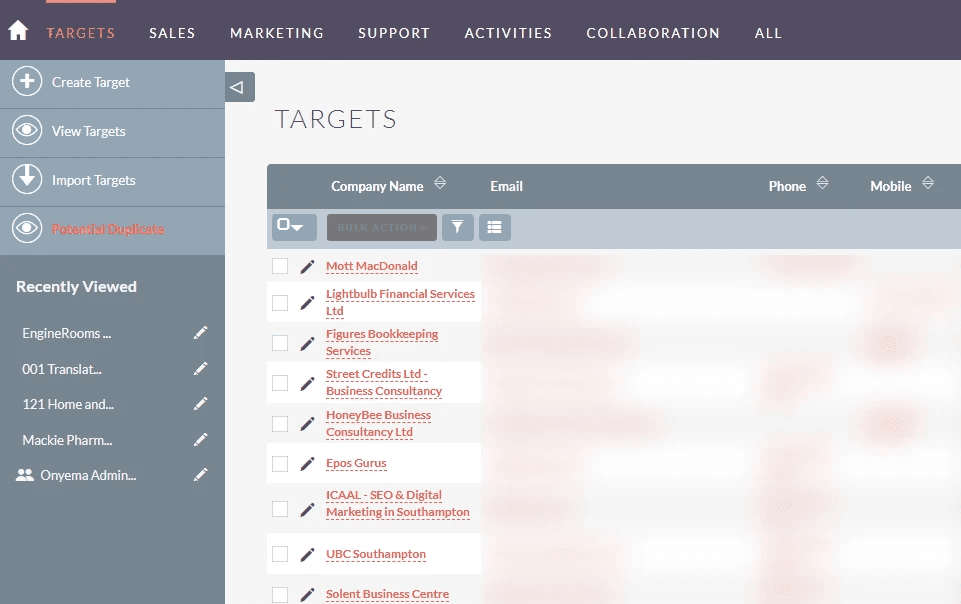Image resolution: width=961 pixels, height=604 pixels.
Task: Open the Marketing menu
Action: pyautogui.click(x=277, y=33)
